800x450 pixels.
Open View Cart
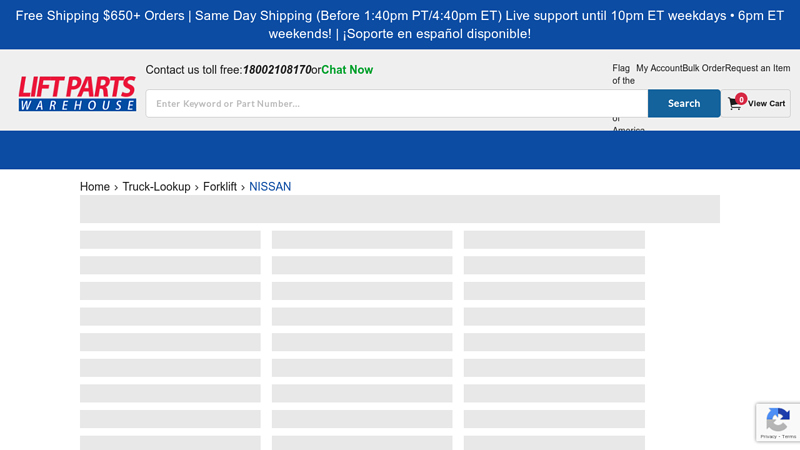766,104
